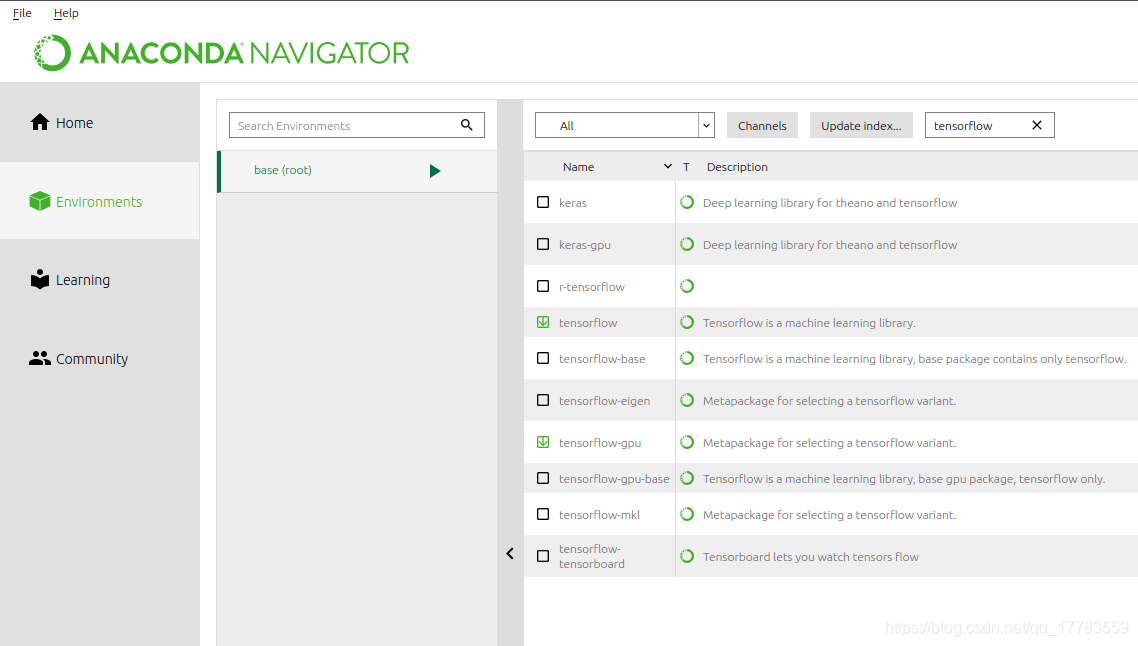The height and width of the screenshot is (646, 1138).
Task: Open the All package filter dropdown
Action: pyautogui.click(x=625, y=125)
